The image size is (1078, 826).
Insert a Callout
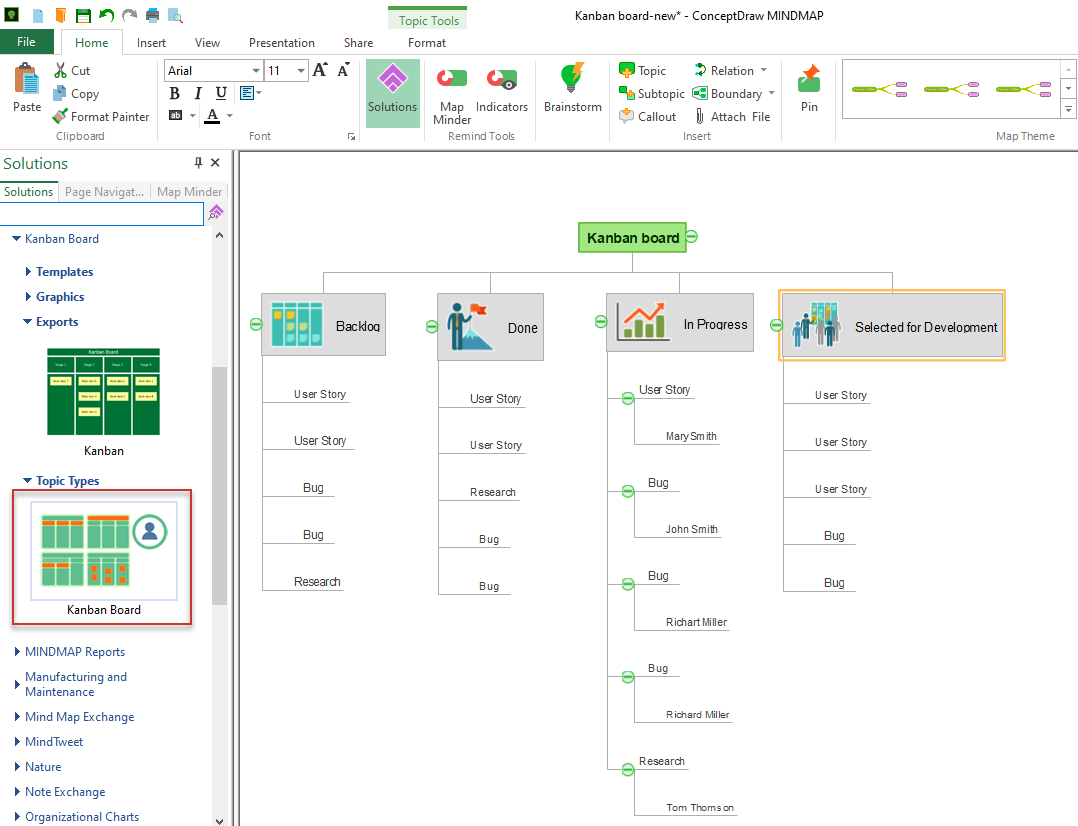click(647, 117)
